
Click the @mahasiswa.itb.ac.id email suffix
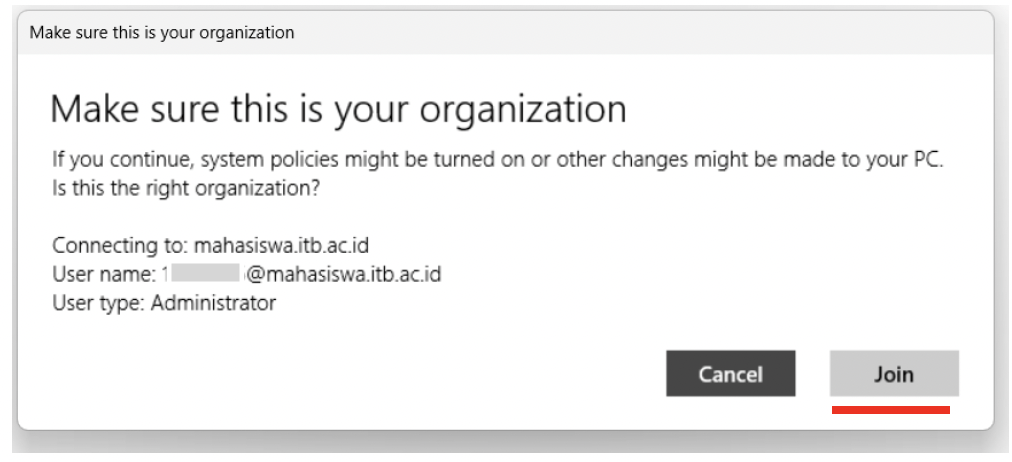pos(344,274)
